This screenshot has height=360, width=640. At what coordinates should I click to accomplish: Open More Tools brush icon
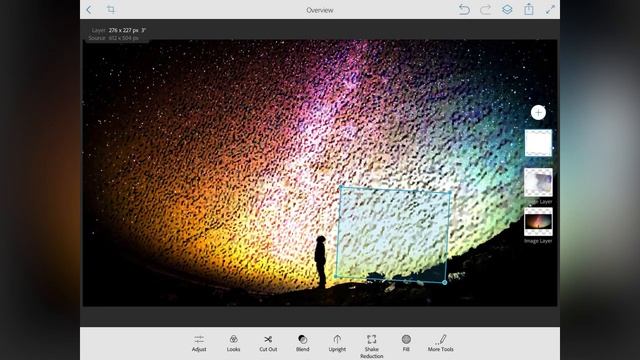(440, 343)
